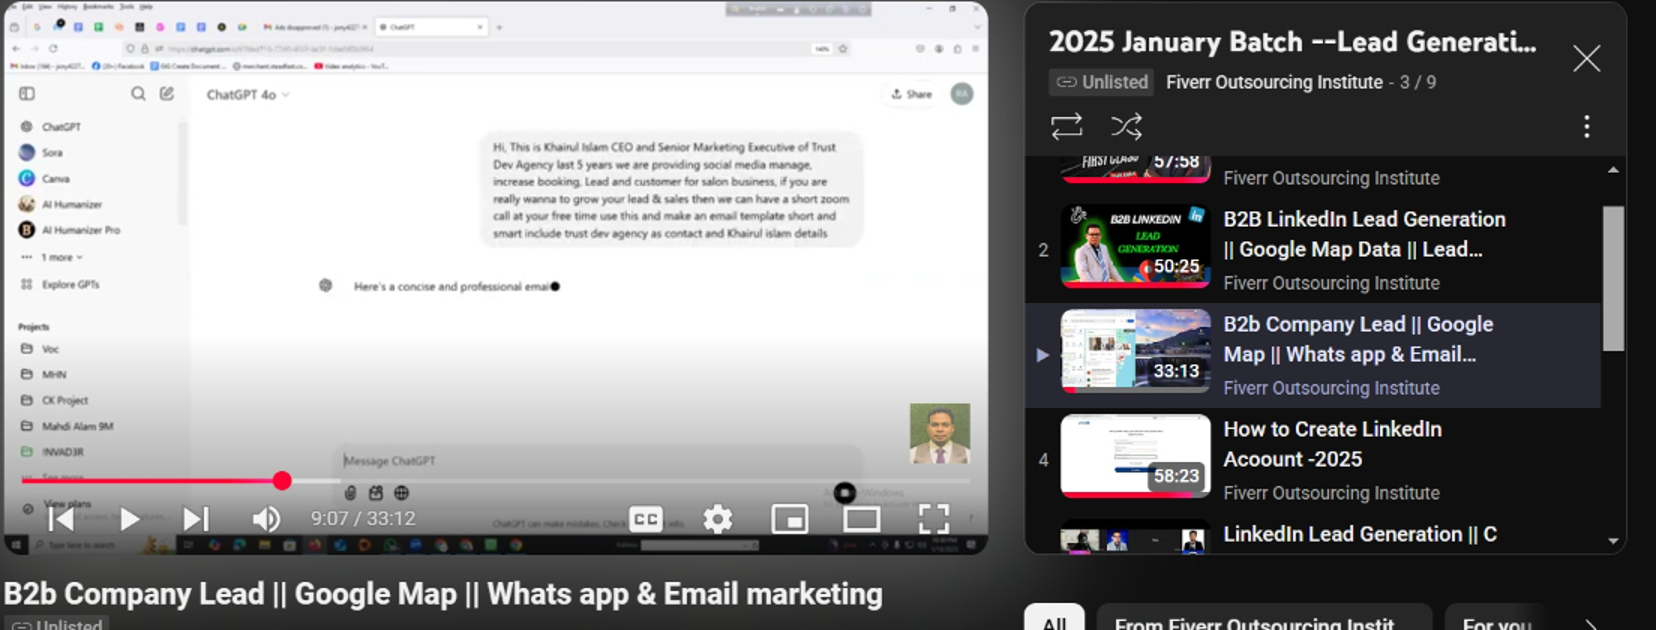Select the B2b Company Lead playlist entry title
This screenshot has height=630, width=1656.
[1358, 339]
